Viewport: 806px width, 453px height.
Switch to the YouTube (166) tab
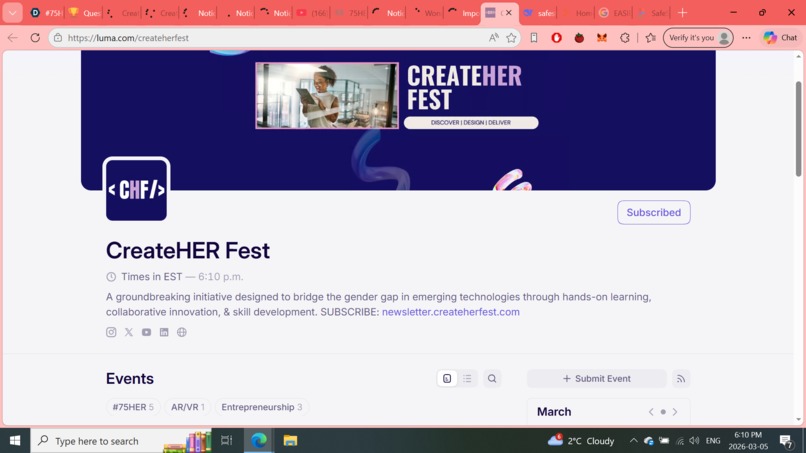tap(312, 13)
